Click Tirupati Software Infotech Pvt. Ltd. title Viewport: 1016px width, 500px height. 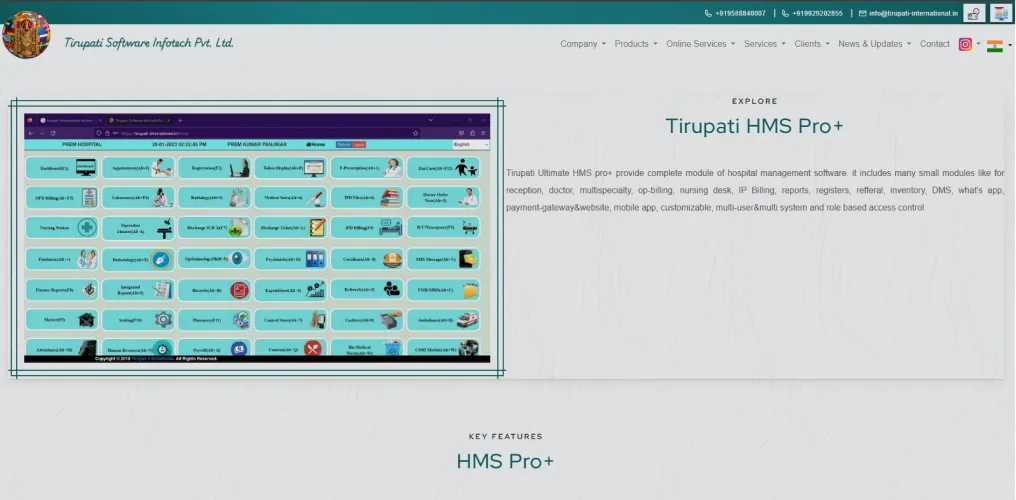(x=148, y=43)
